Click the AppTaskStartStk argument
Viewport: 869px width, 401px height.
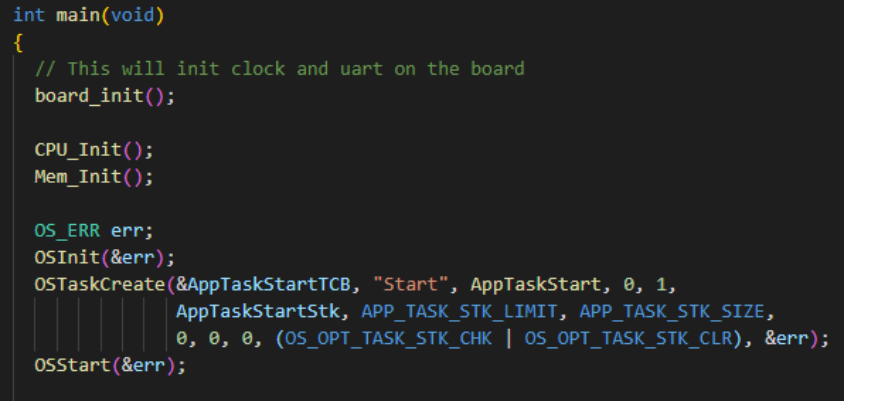pos(258,312)
